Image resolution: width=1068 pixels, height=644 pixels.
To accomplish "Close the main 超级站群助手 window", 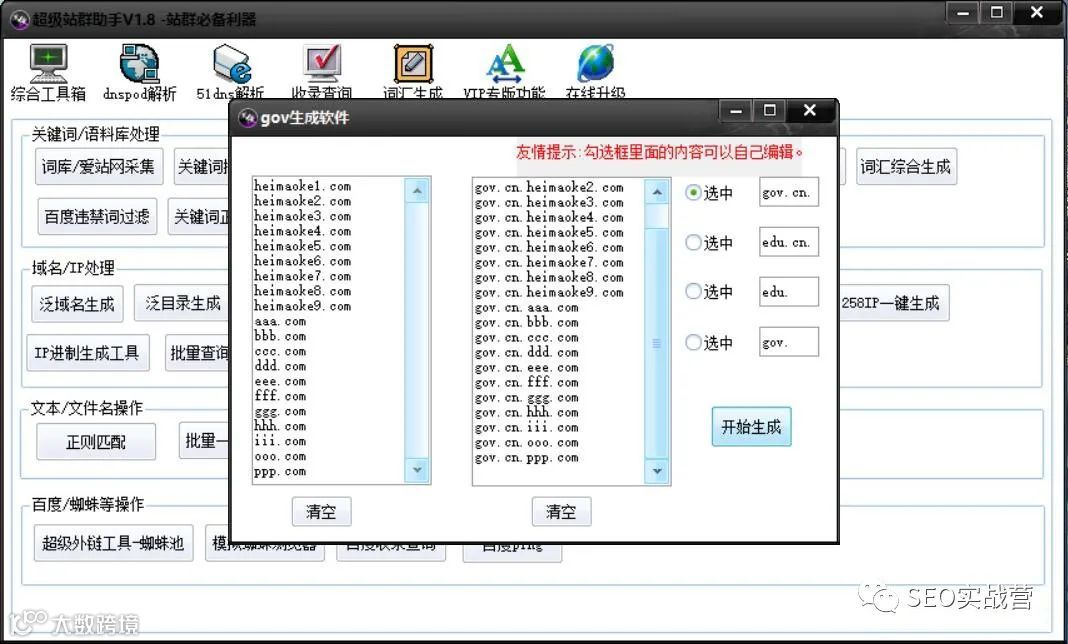I will coord(1037,13).
